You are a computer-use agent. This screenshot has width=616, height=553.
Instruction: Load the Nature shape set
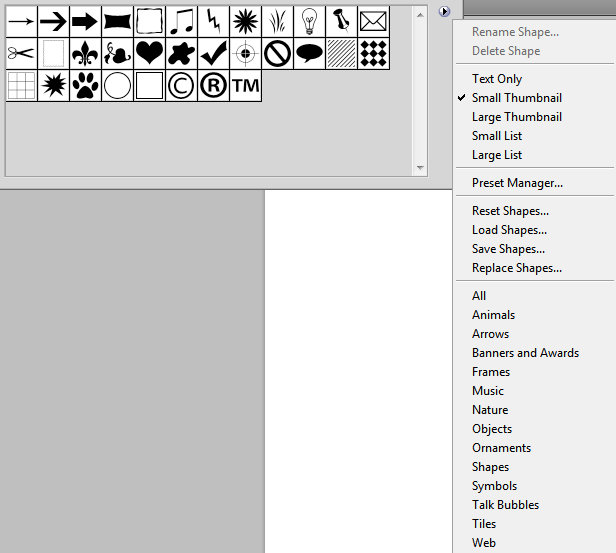[490, 410]
